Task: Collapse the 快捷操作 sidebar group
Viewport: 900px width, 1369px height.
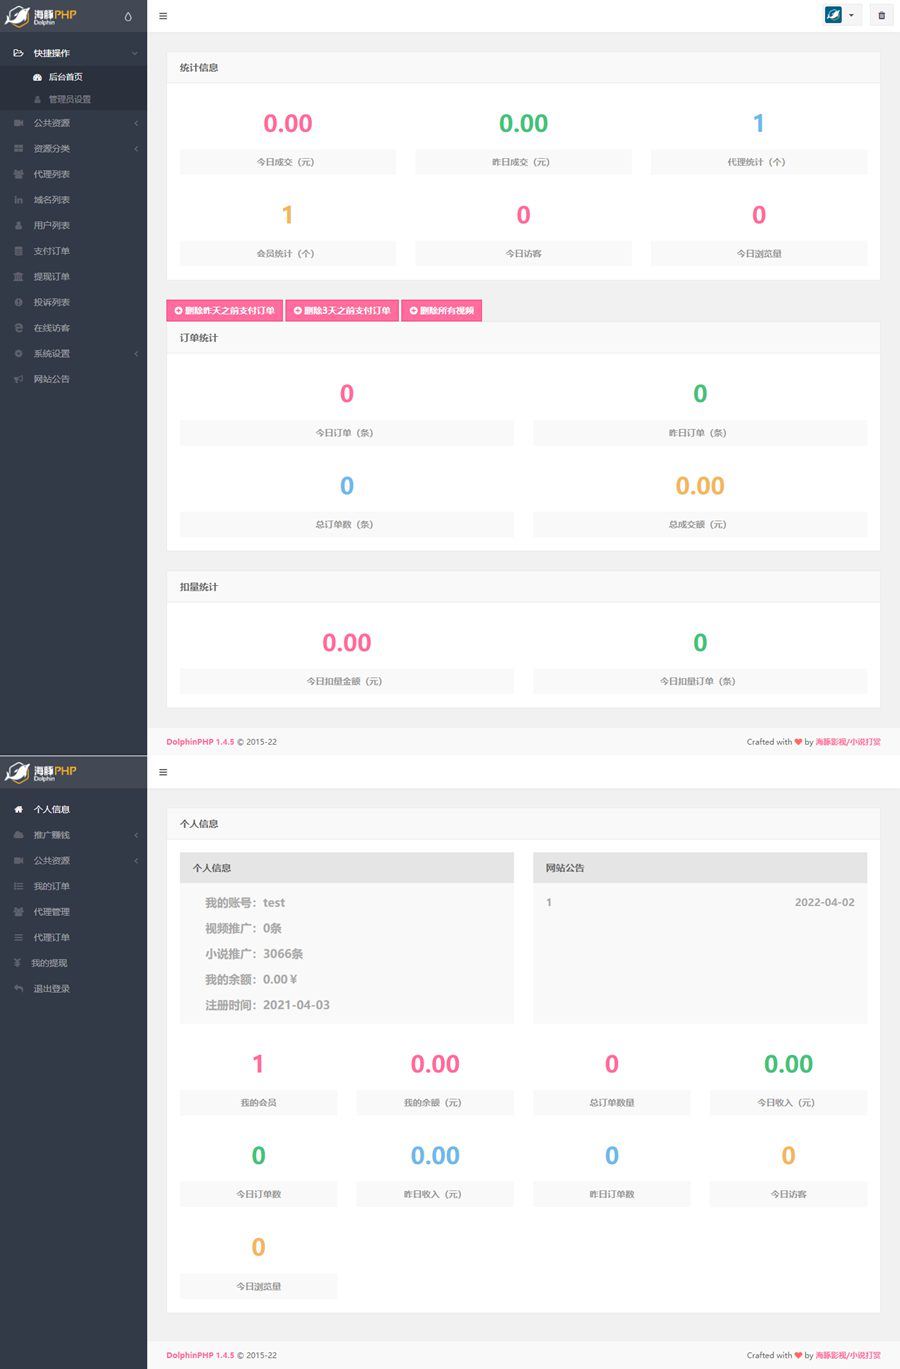Action: click(135, 53)
